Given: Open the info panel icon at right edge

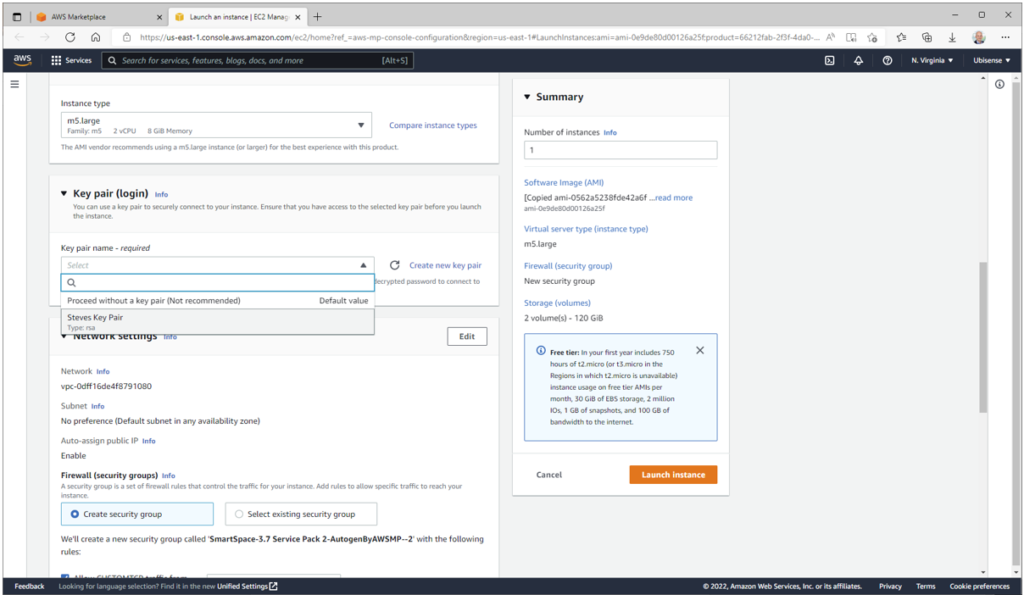Looking at the screenshot, I should (999, 84).
